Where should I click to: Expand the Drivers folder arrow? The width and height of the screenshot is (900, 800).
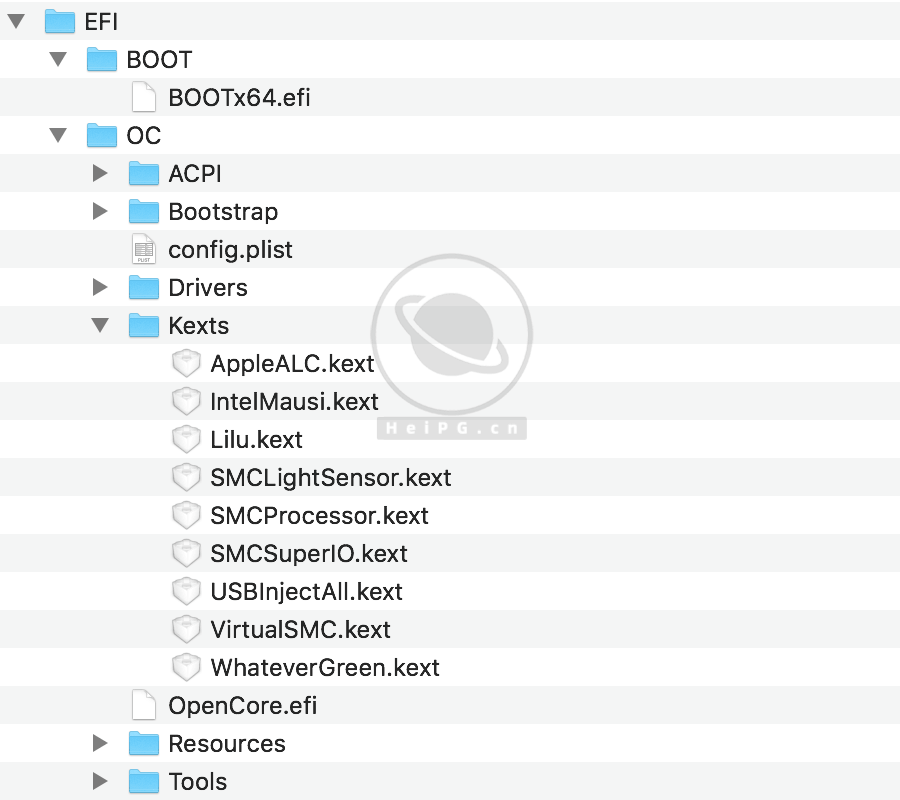(100, 287)
